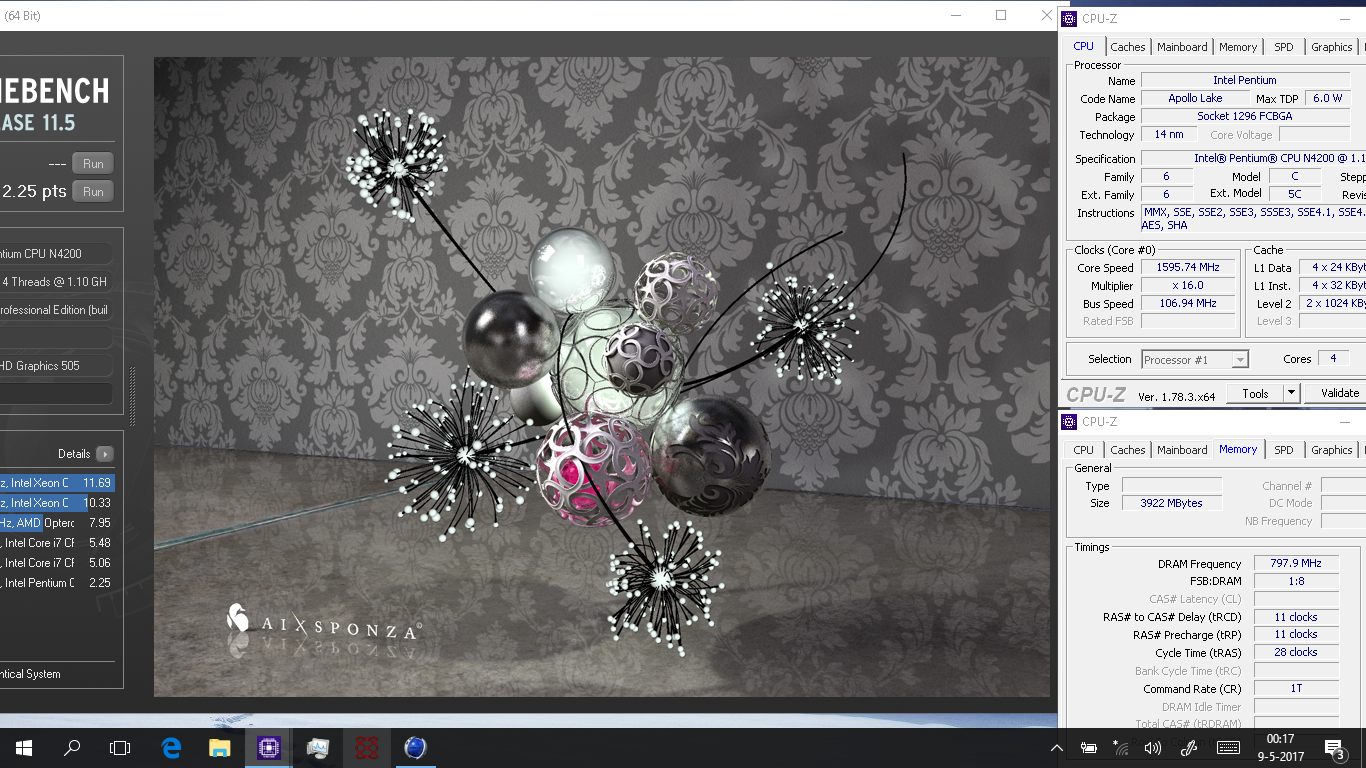Switch to CPU tab in lower CPU-Z window

click(x=1084, y=450)
